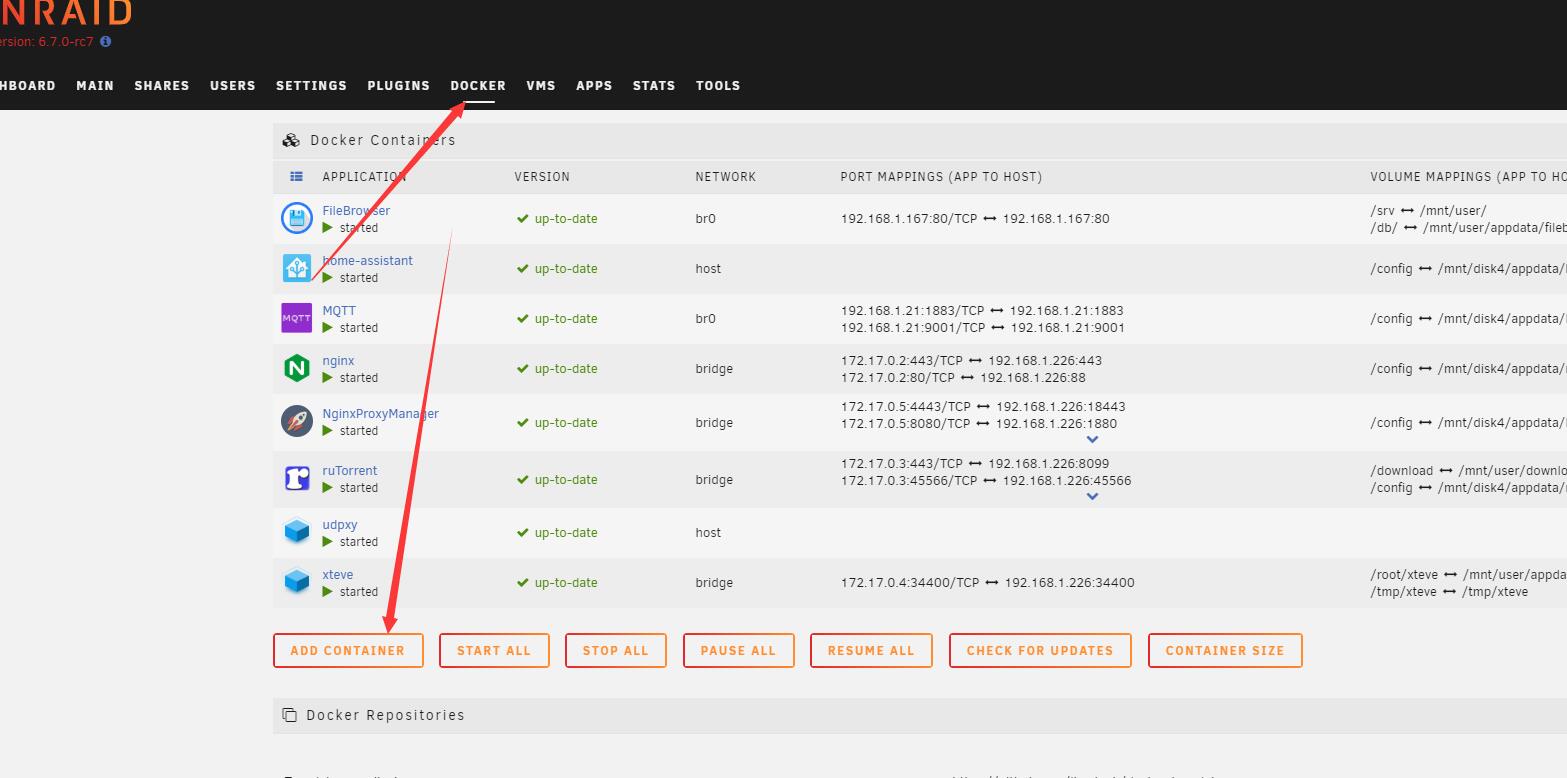Screen dimensions: 1567x778
Task: Click the home-assistant container icon
Action: pyautogui.click(x=297, y=268)
